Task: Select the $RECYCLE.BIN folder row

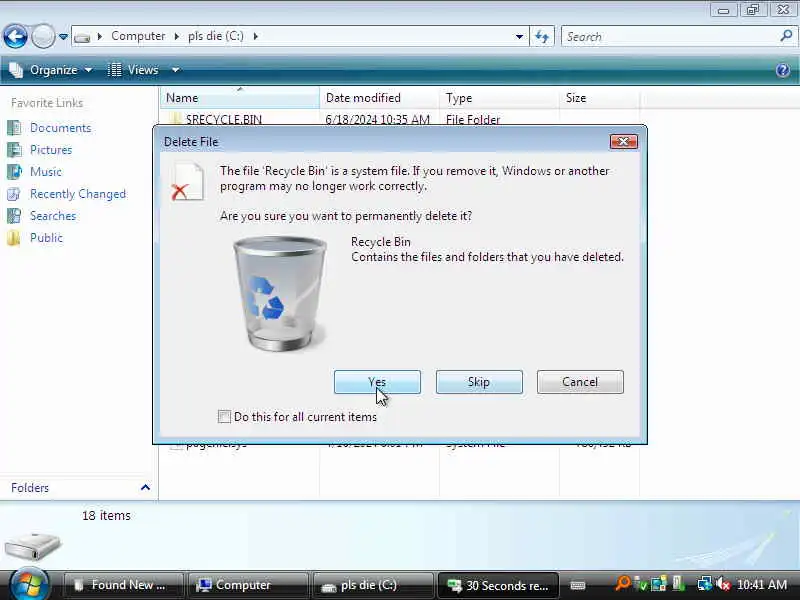Action: 399,119
